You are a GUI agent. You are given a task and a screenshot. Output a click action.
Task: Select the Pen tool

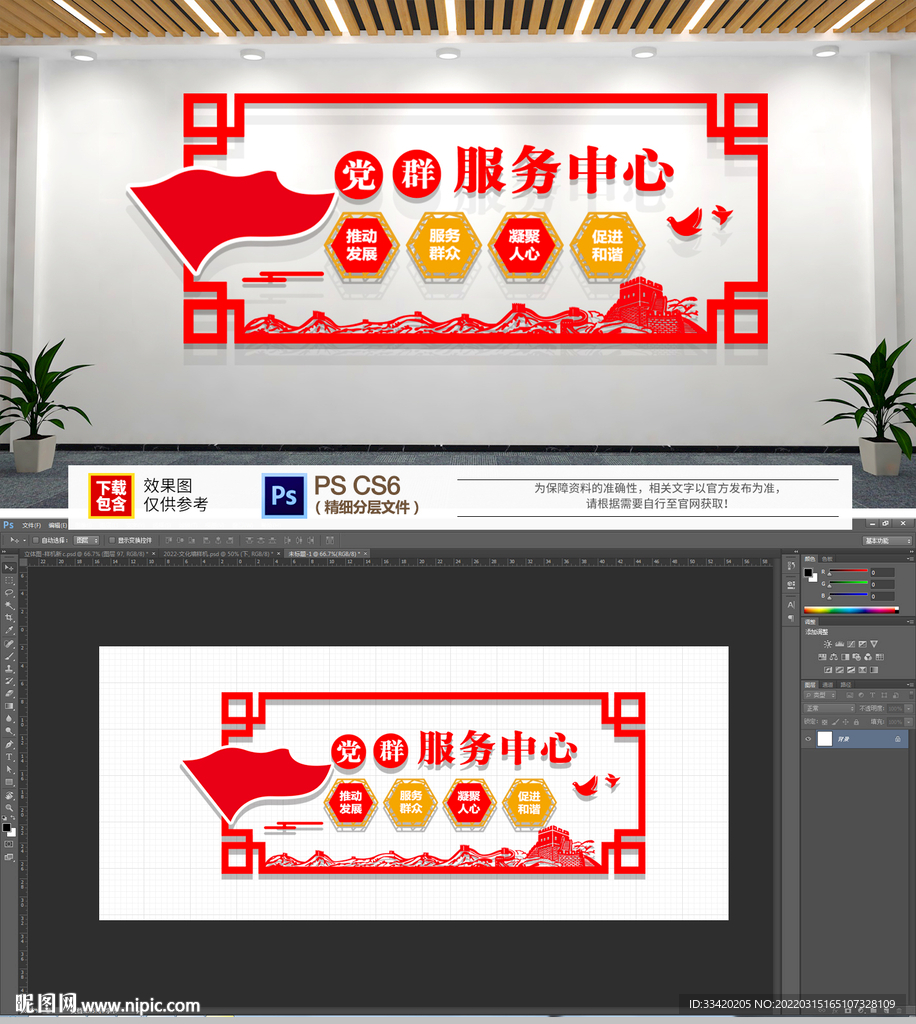click(x=9, y=744)
